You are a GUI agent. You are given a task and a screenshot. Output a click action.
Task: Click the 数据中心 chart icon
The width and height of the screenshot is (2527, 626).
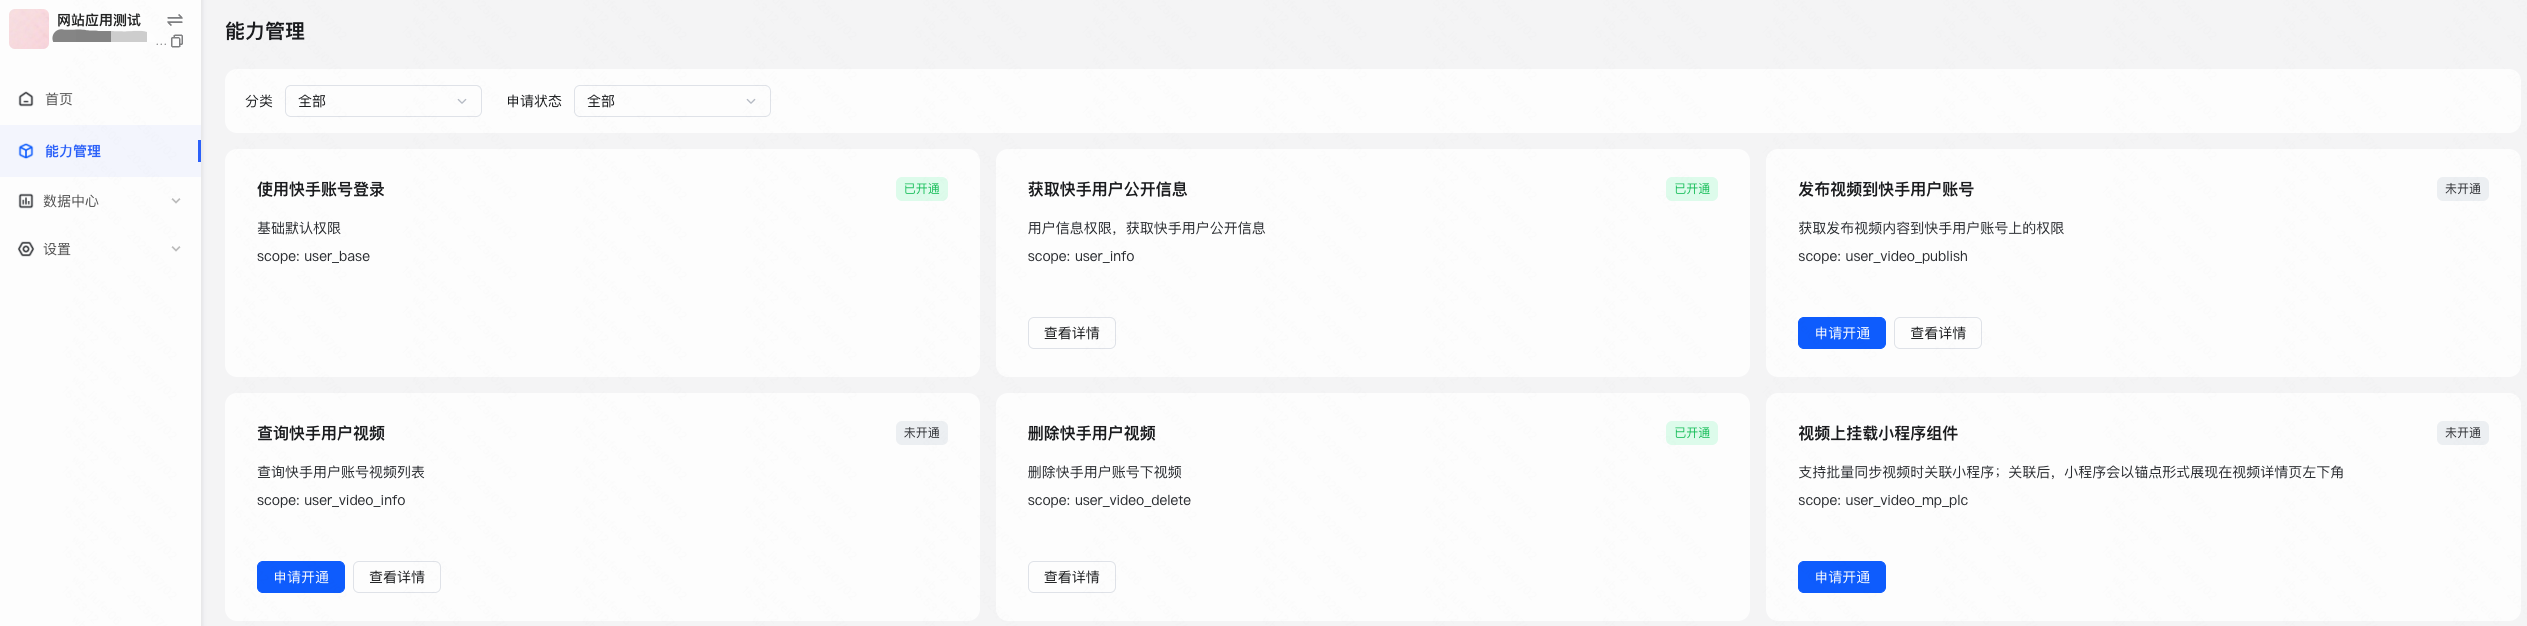point(26,201)
